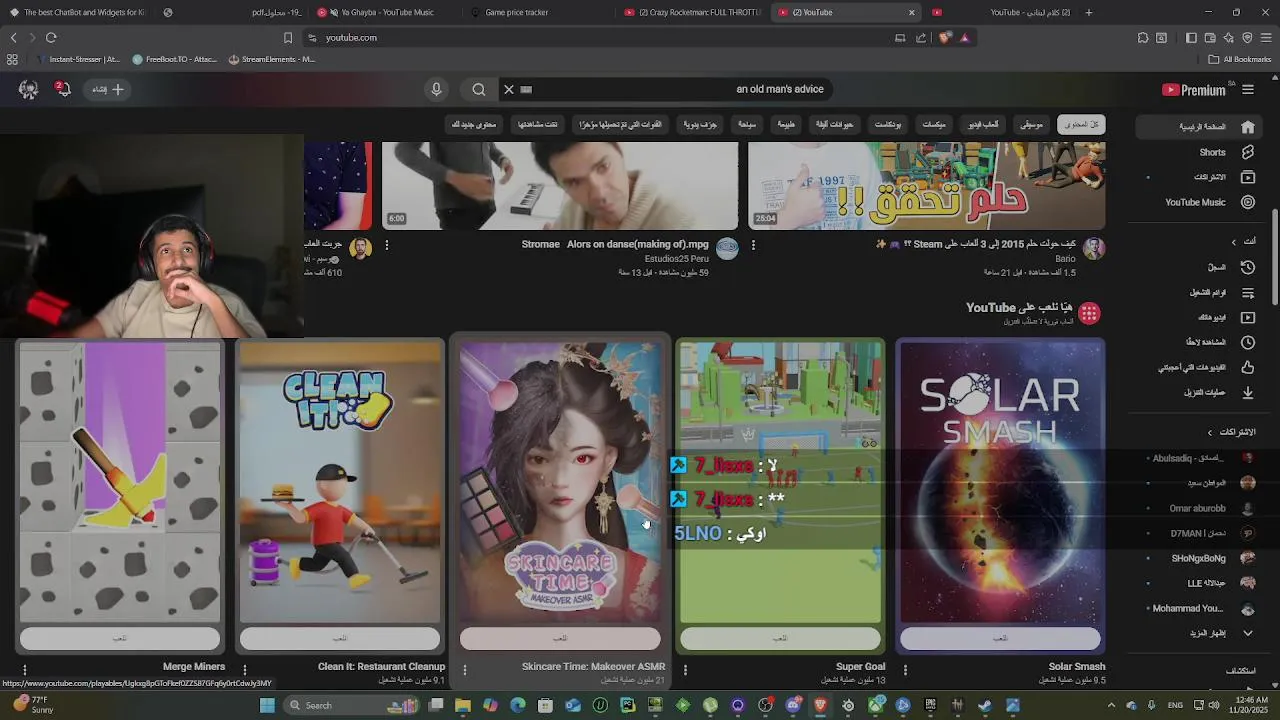
Task: Open the Solar Smash playable card
Action: click(1000, 482)
